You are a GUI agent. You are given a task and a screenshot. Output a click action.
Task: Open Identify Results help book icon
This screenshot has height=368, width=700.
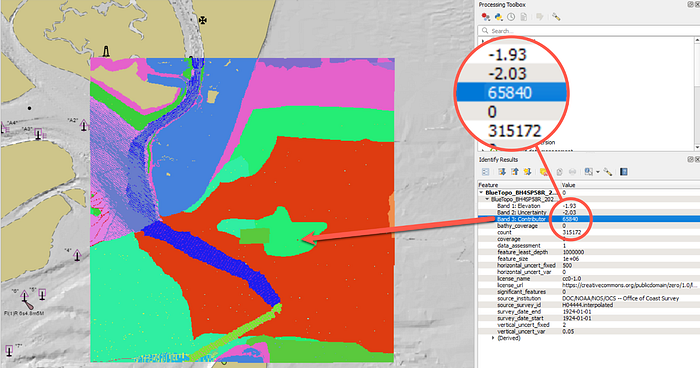(624, 172)
